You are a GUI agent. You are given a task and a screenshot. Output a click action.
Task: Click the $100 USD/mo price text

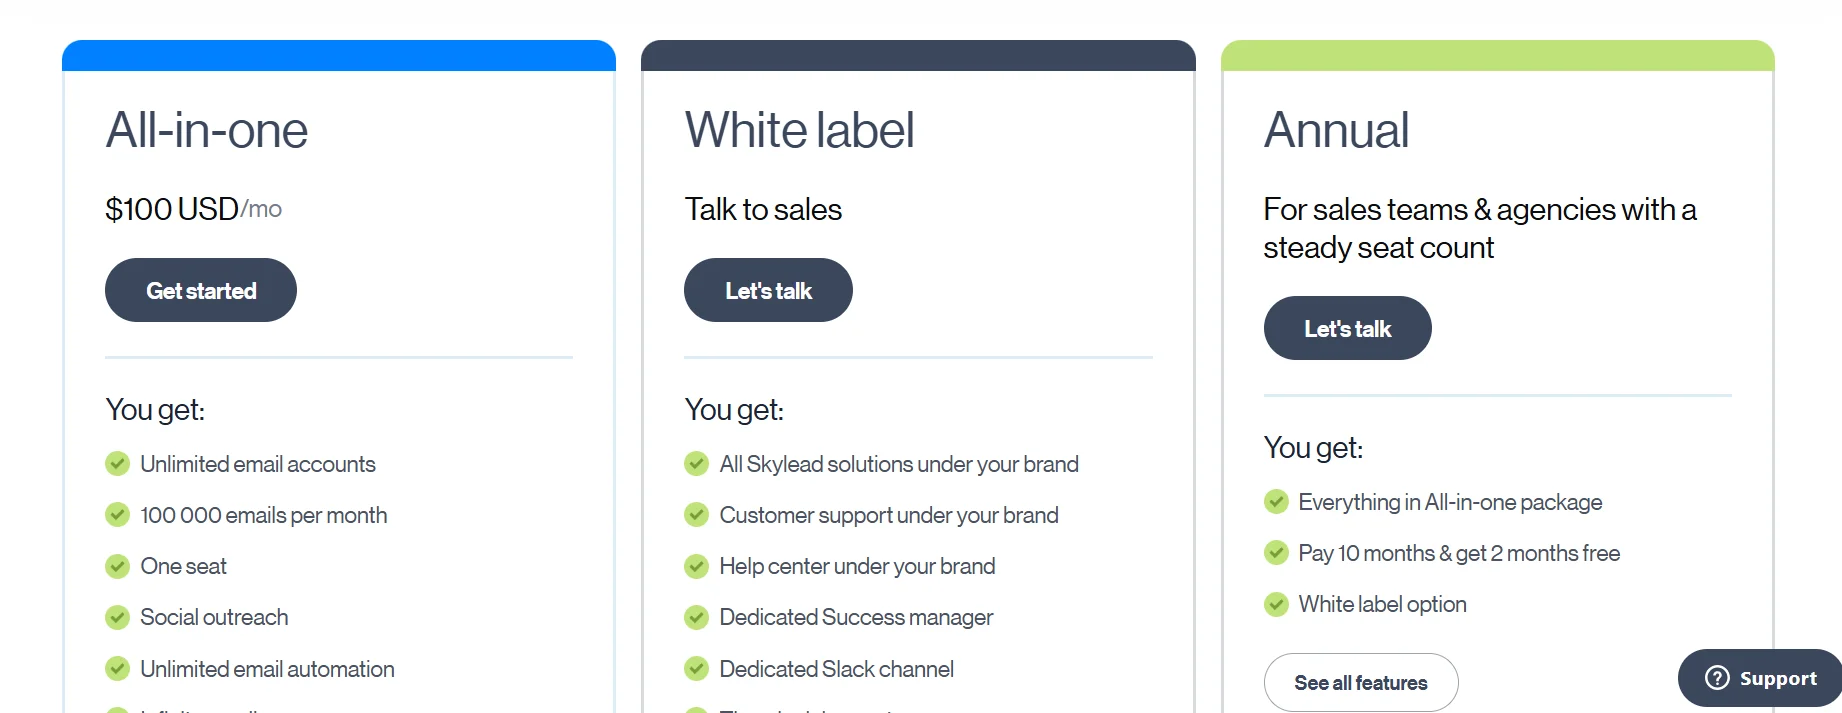(193, 208)
